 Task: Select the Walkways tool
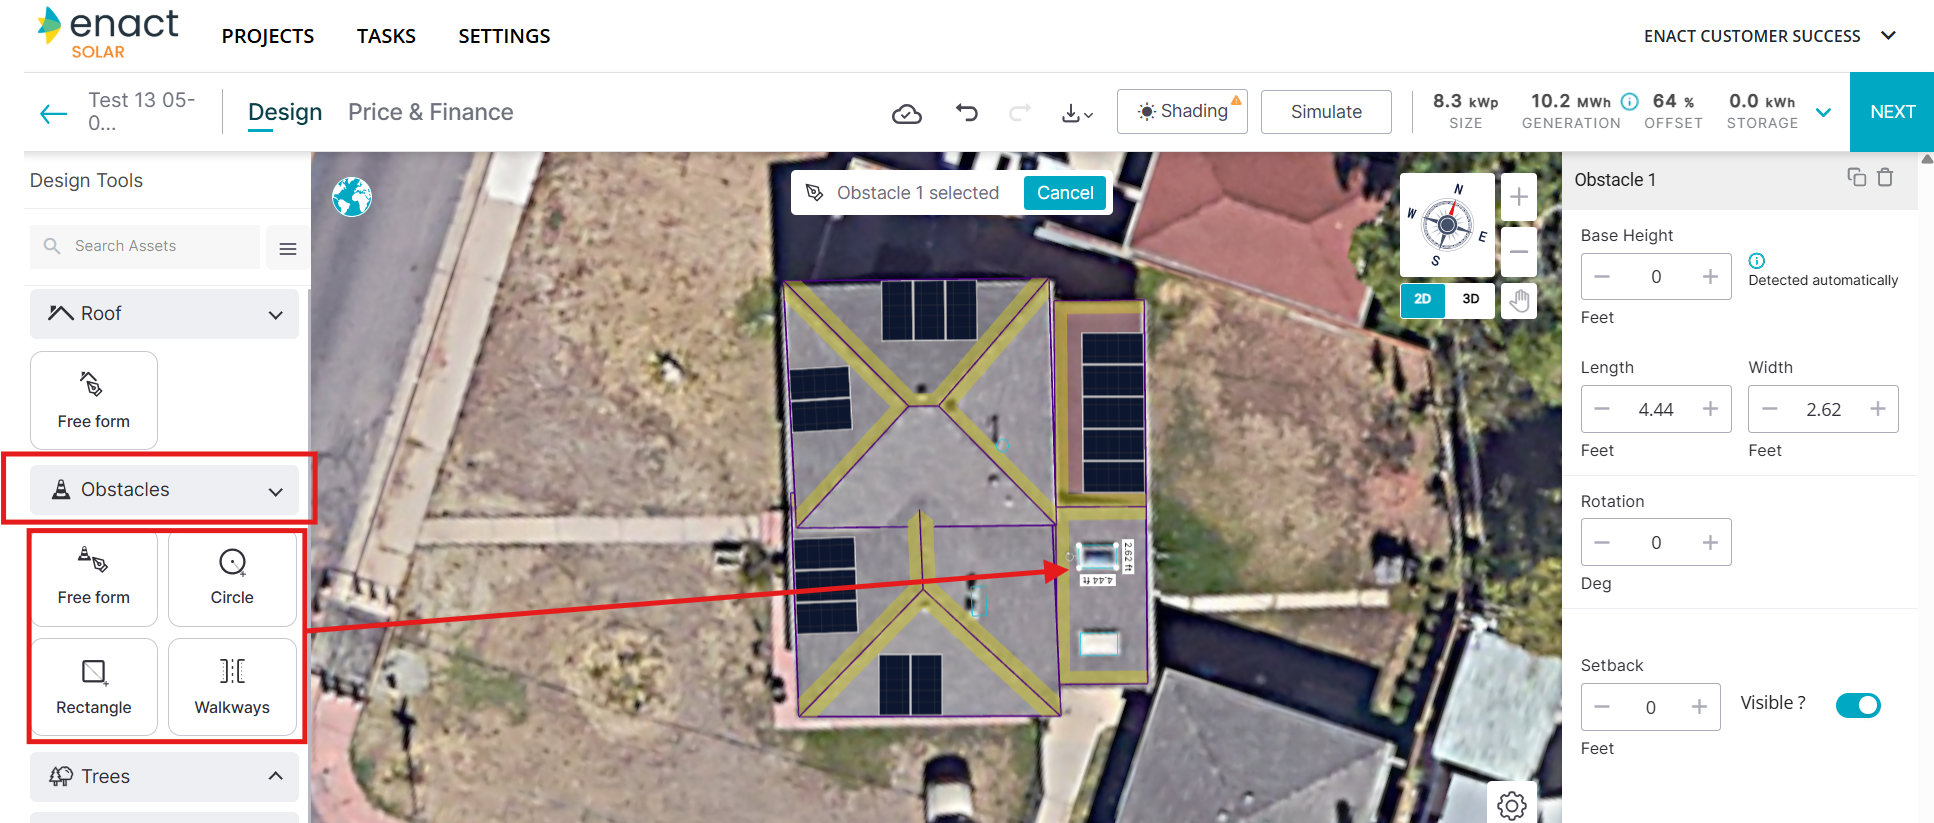(x=232, y=687)
